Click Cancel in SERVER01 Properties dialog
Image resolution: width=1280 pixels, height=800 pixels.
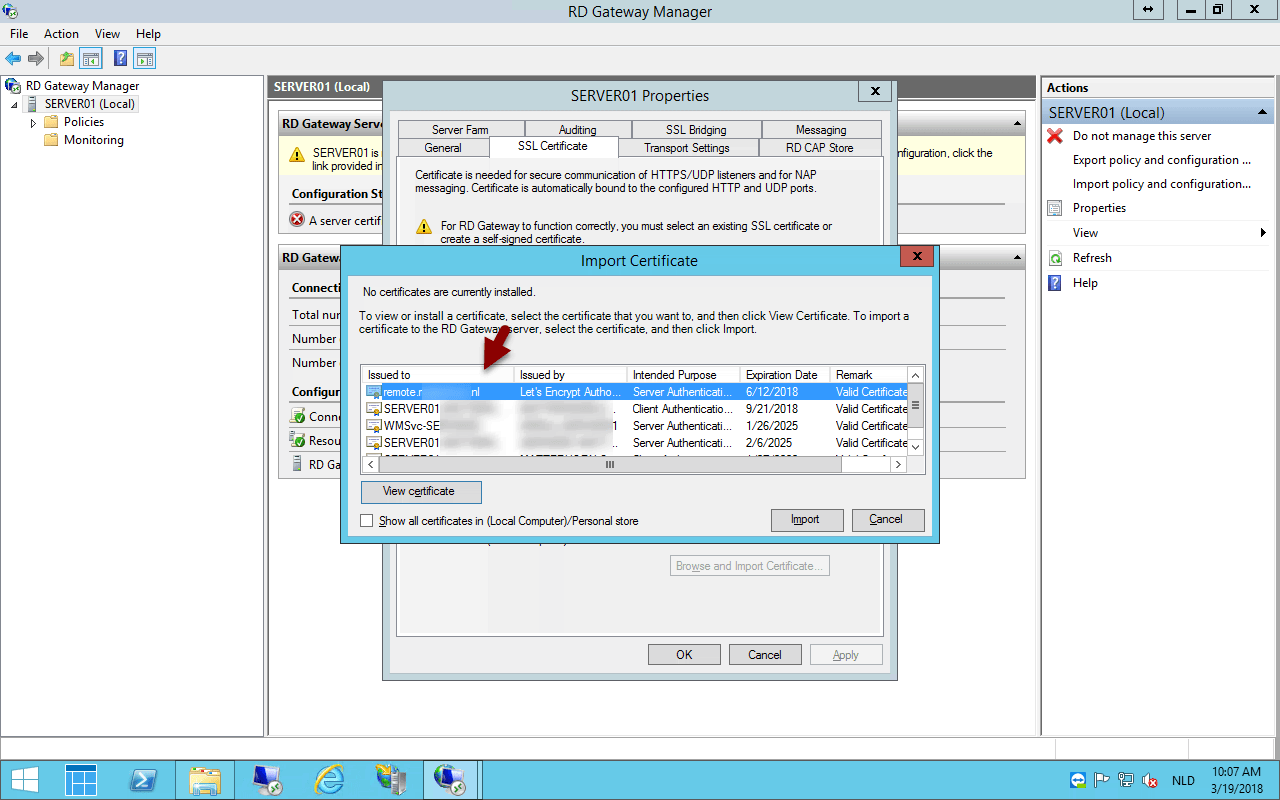765,655
